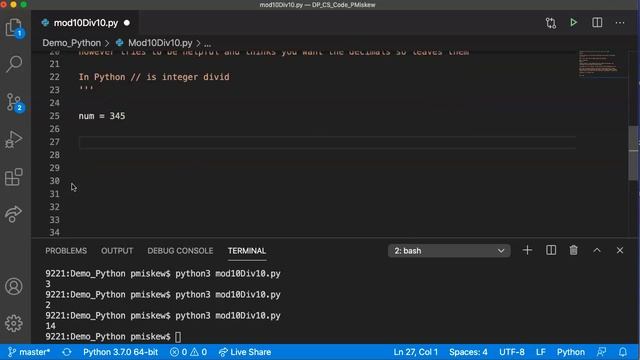
Task: Click the active terminal prompt cursor
Action: pos(178,337)
